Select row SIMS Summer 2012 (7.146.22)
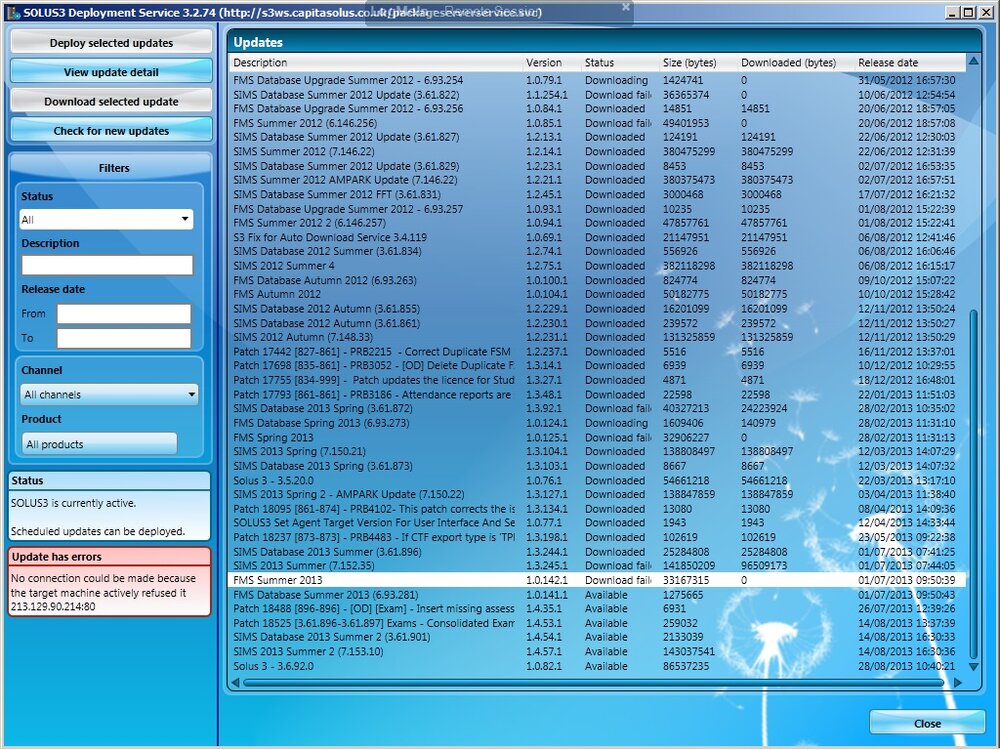Screen dimensions: 1000x750 (597, 152)
